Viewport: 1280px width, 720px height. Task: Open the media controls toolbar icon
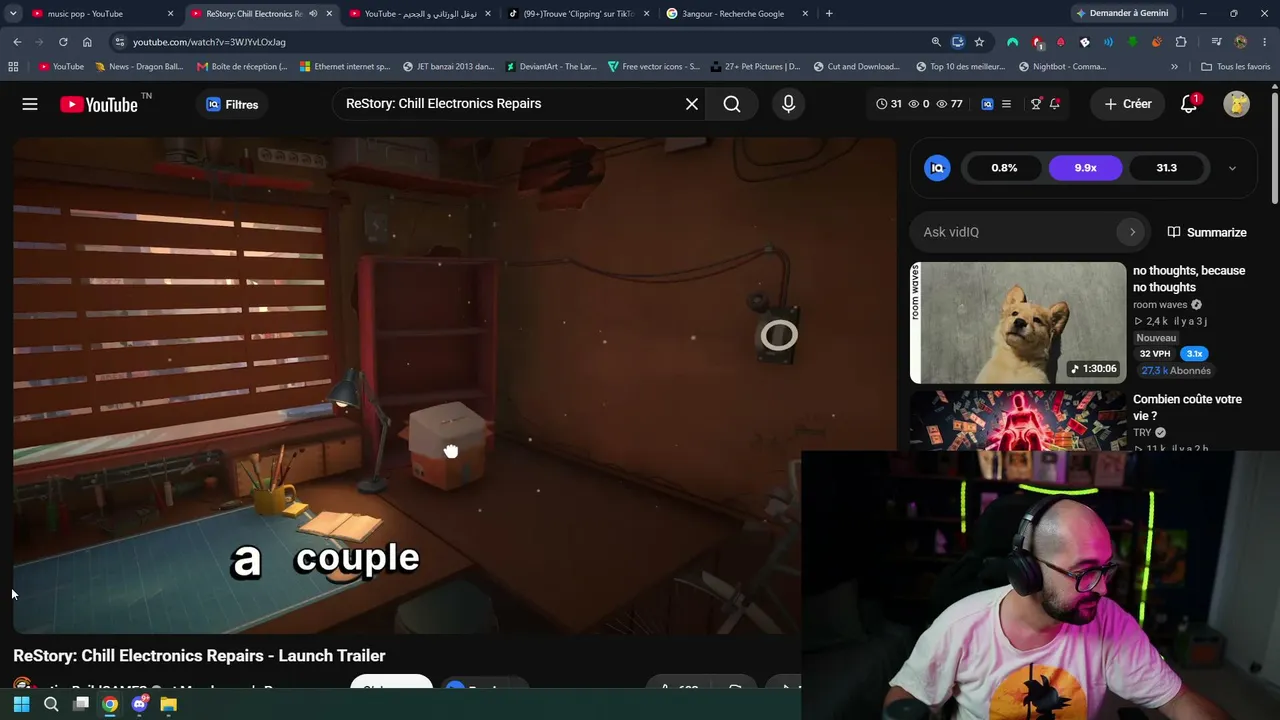pyautogui.click(x=1216, y=42)
